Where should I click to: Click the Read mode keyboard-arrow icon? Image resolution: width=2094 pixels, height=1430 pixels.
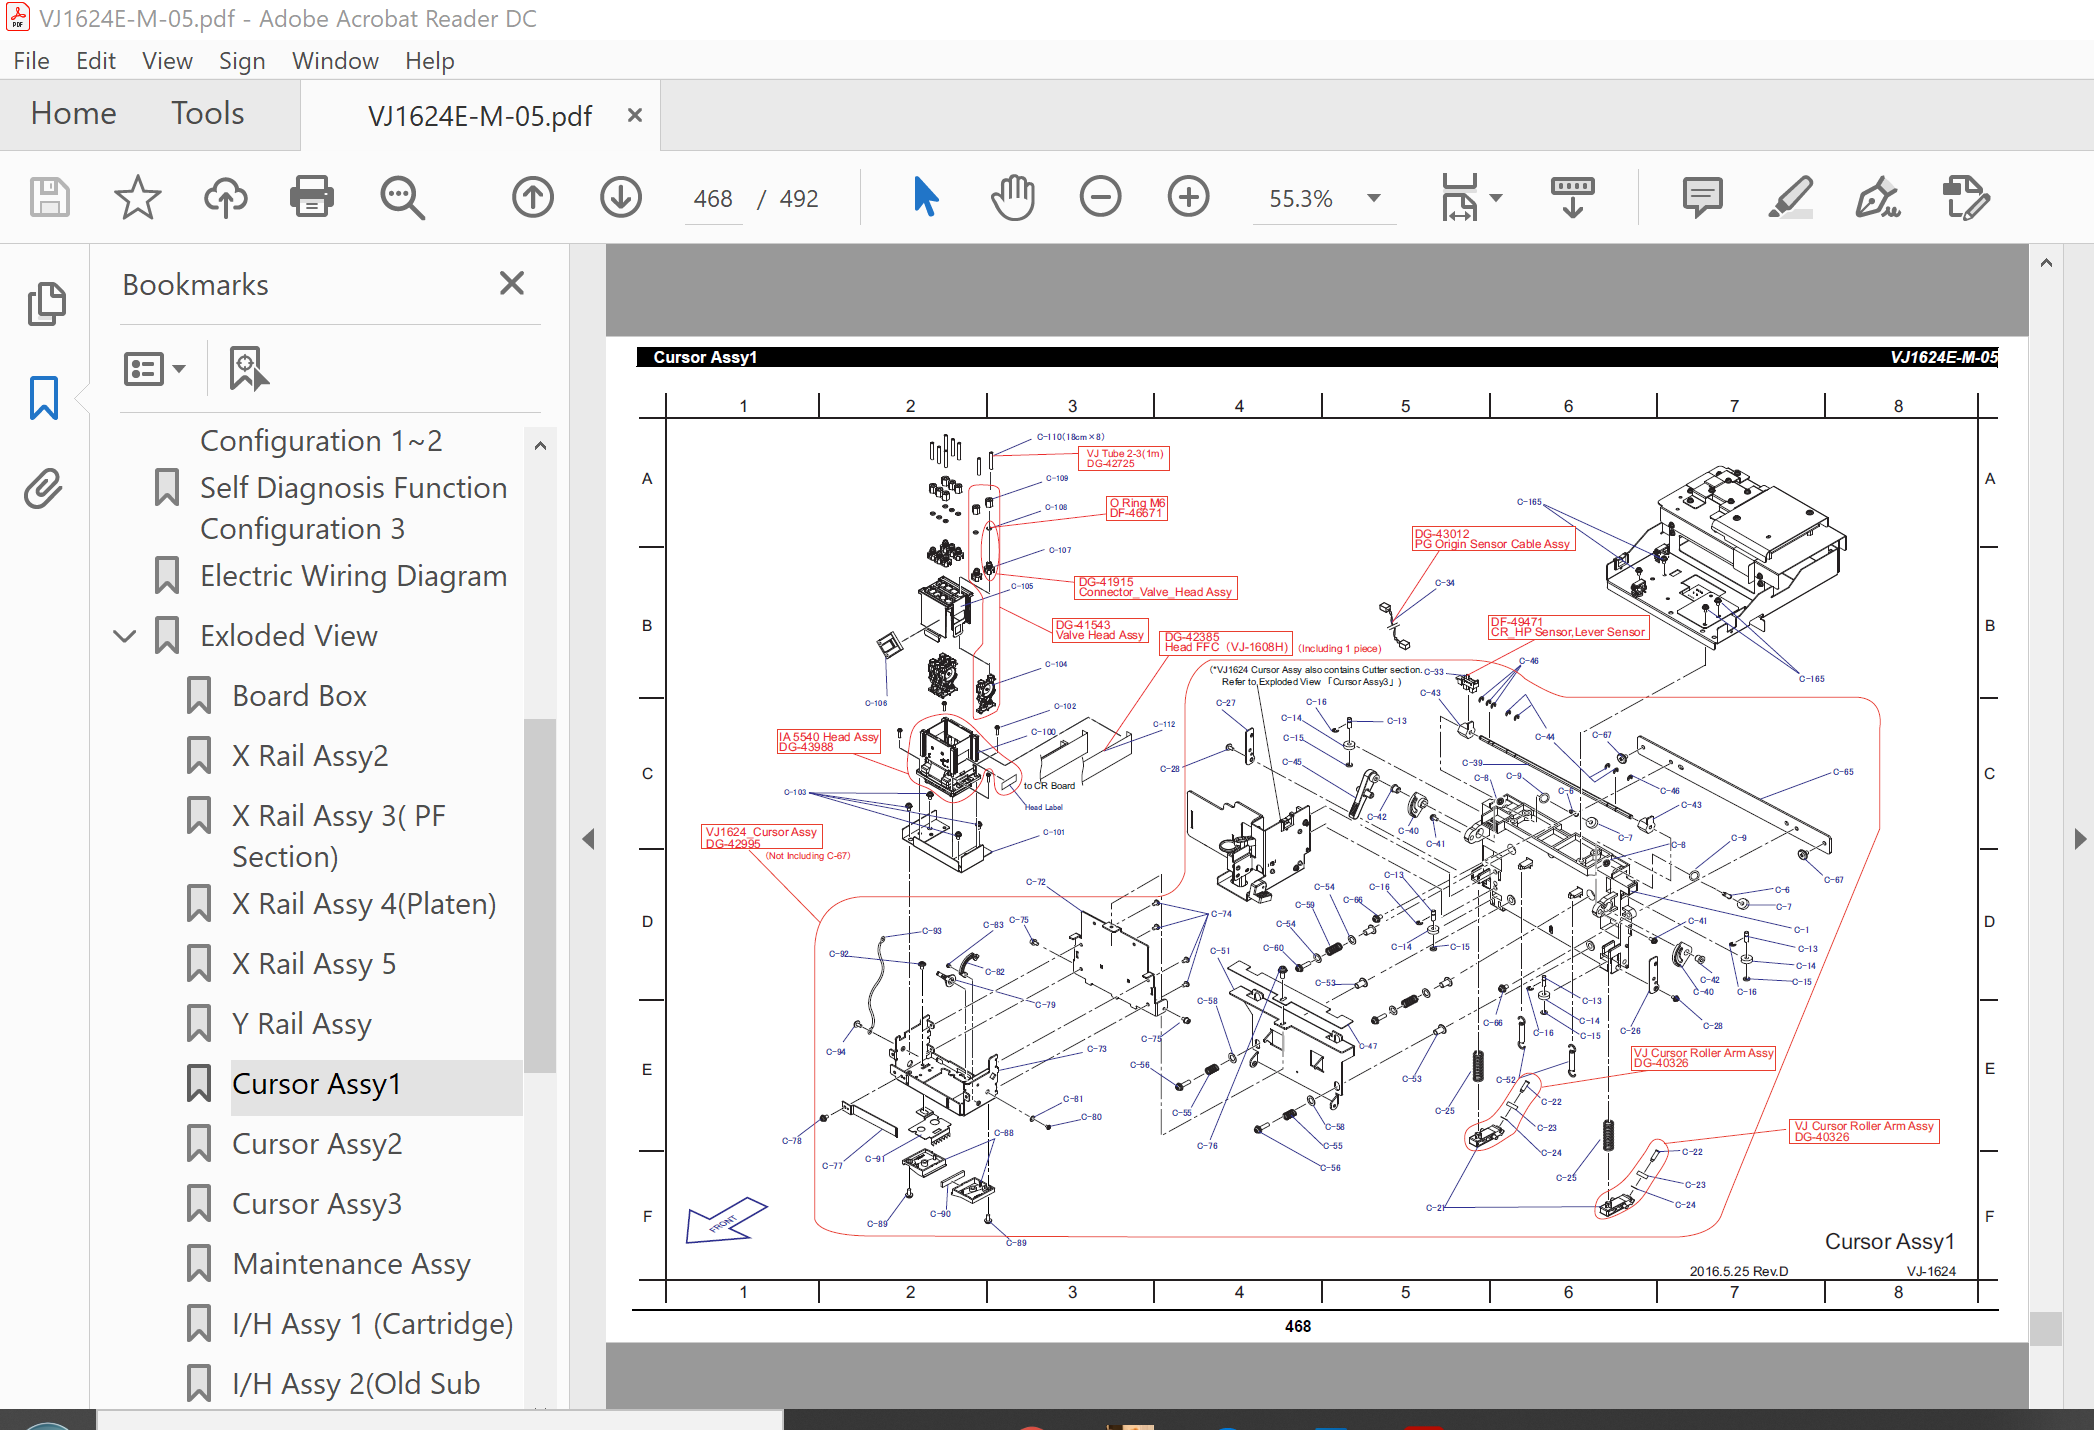(x=1573, y=197)
